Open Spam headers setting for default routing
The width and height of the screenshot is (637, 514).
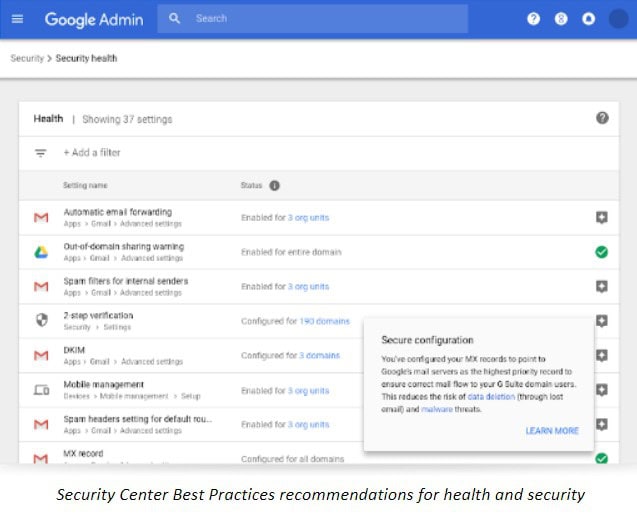click(x=138, y=419)
